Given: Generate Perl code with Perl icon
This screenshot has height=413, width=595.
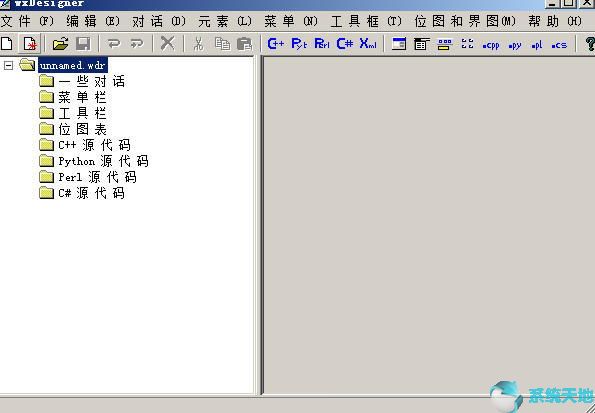Looking at the screenshot, I should click(322, 44).
